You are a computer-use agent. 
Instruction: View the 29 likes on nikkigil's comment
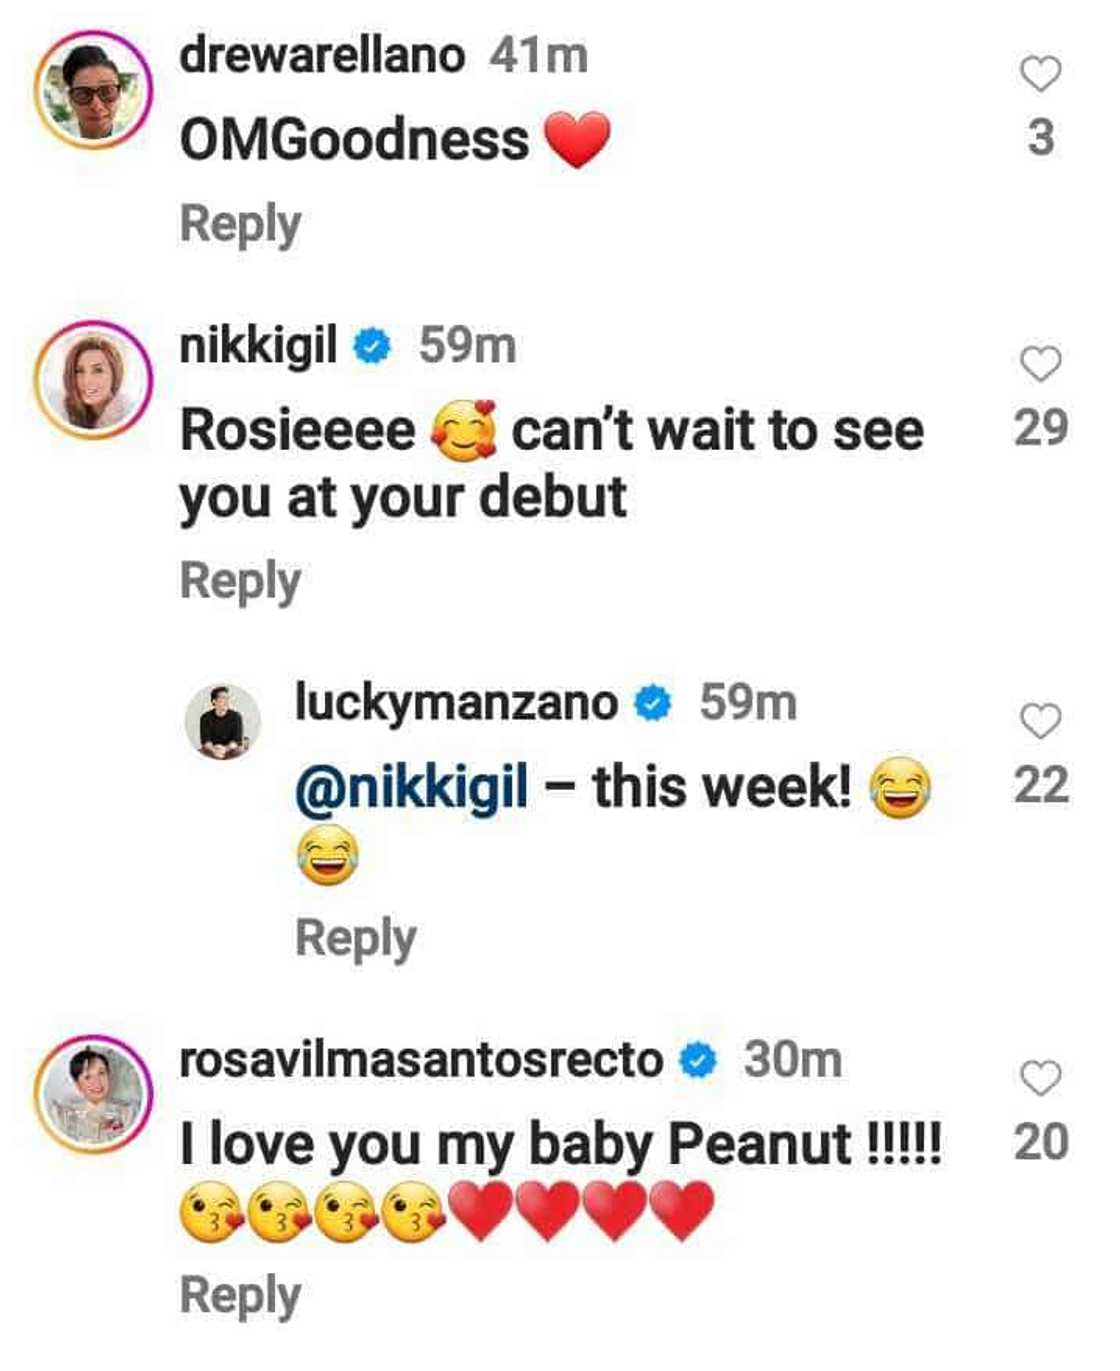coord(1042,424)
